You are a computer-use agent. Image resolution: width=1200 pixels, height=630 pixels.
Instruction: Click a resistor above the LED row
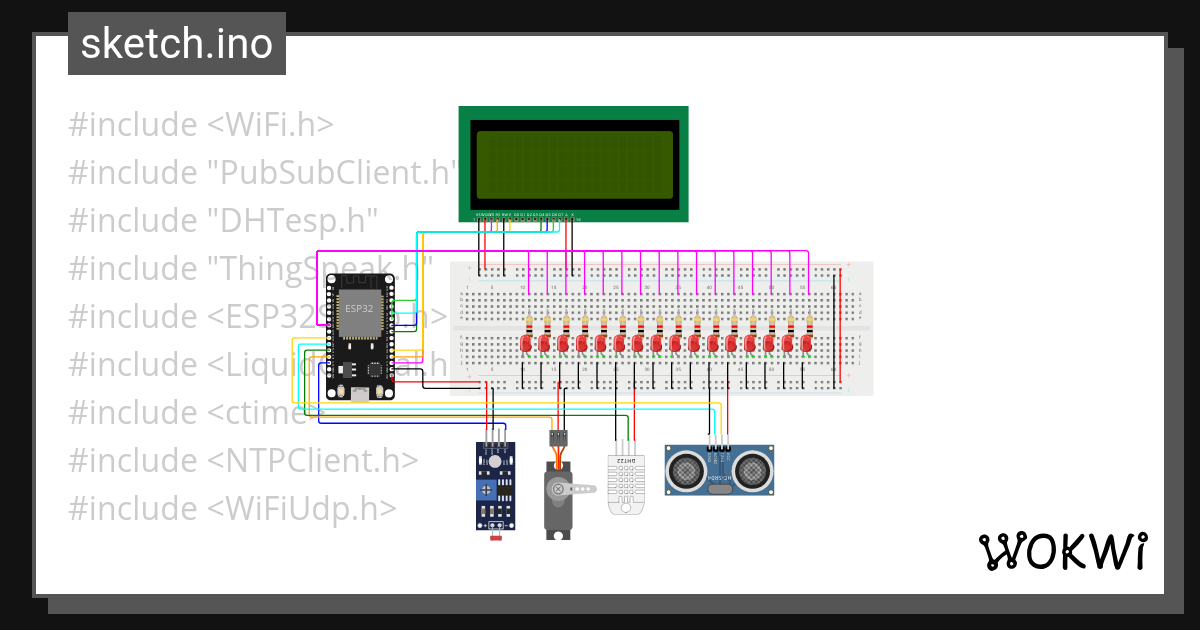tap(529, 322)
